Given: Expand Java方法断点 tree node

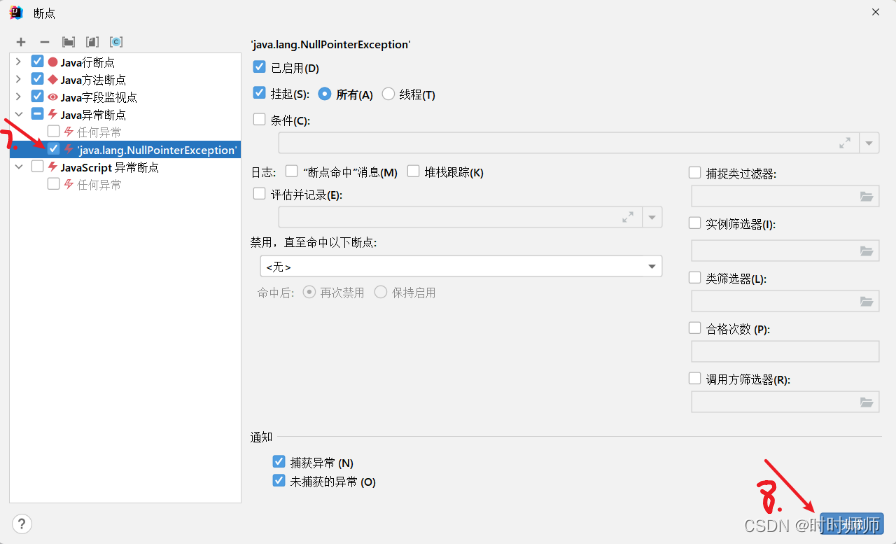Looking at the screenshot, I should pyautogui.click(x=18, y=79).
